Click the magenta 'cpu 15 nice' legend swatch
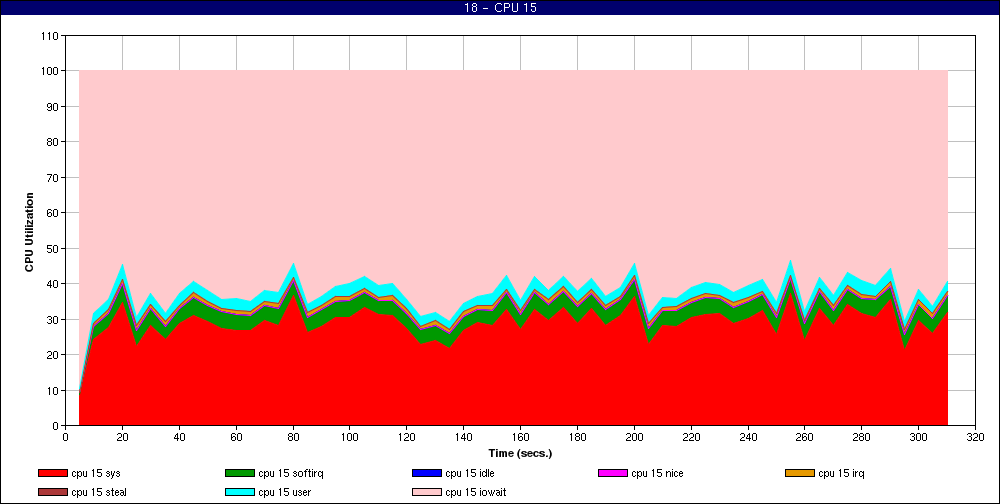The image size is (1000, 504). point(612,473)
